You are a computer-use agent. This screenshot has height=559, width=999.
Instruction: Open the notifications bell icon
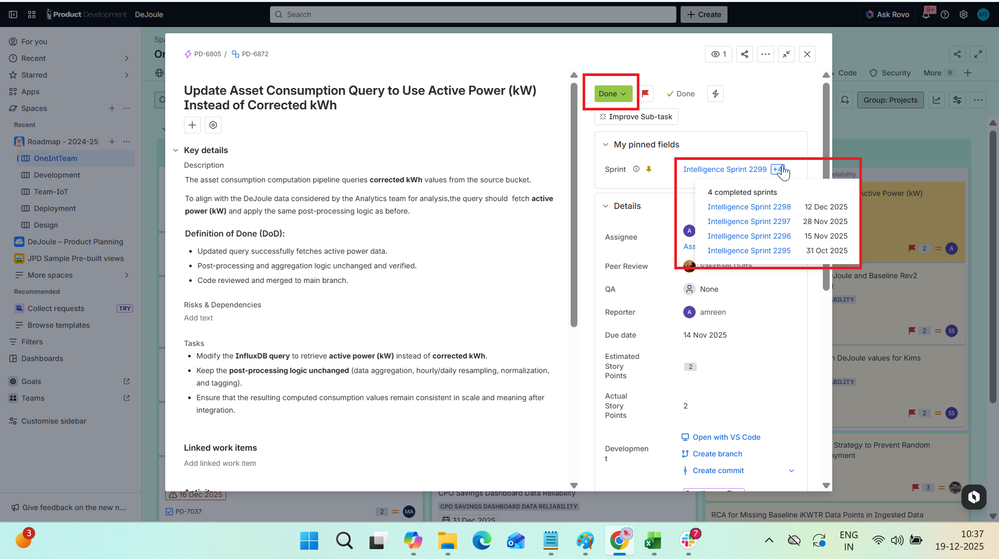(x=927, y=14)
